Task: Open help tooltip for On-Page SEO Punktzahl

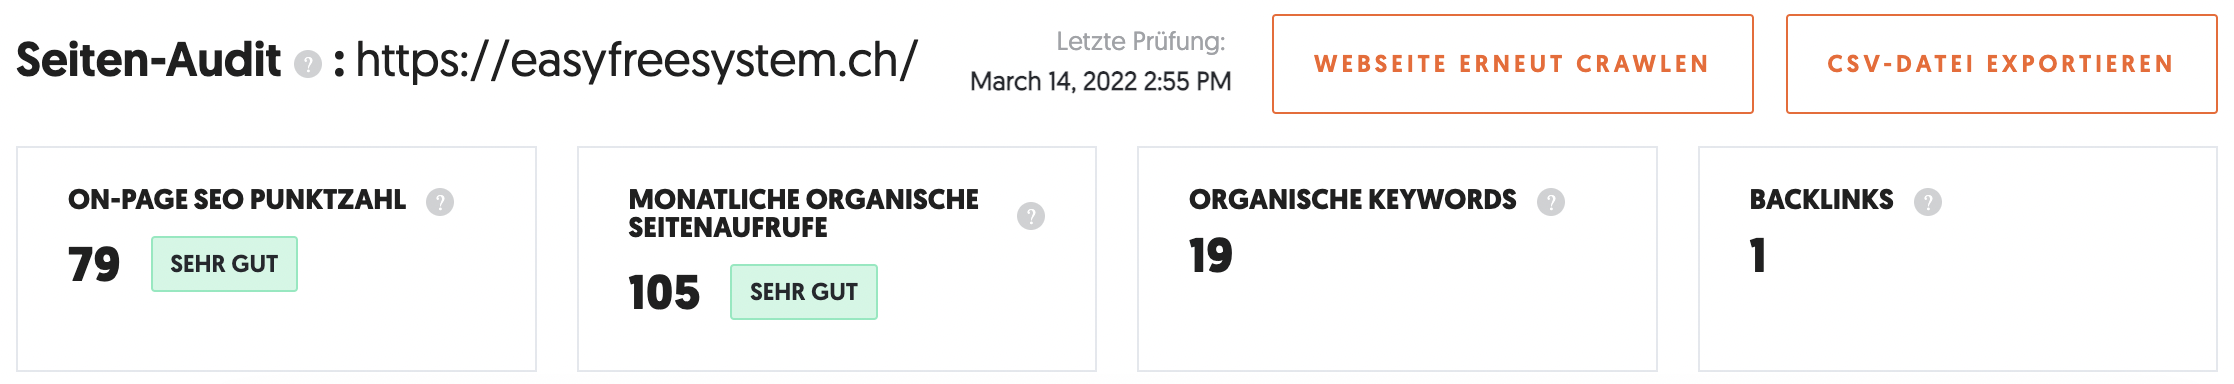Action: (440, 202)
